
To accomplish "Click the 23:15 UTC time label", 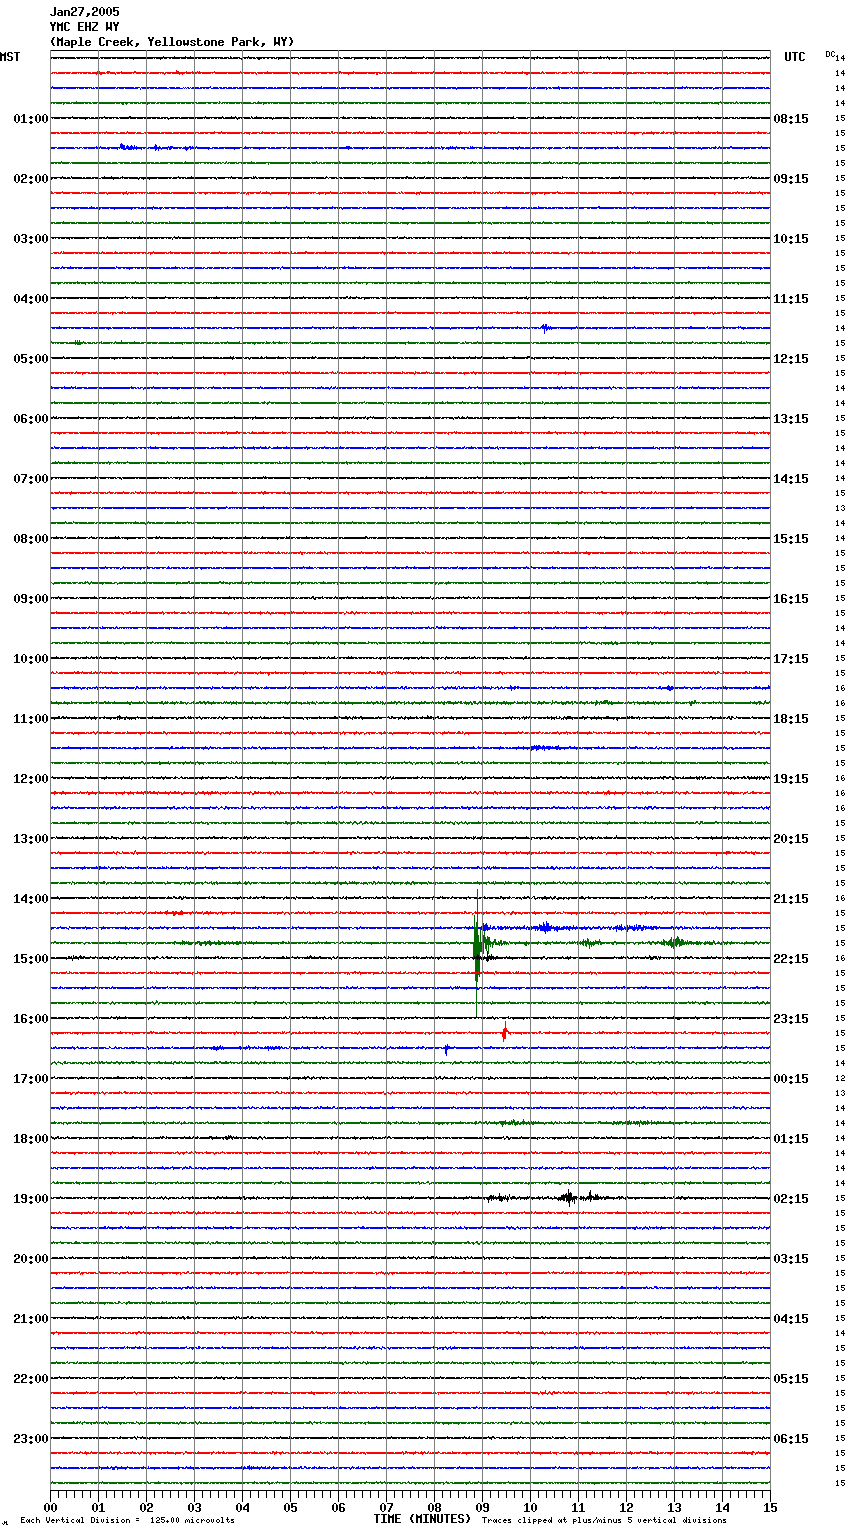I will tap(791, 1019).
